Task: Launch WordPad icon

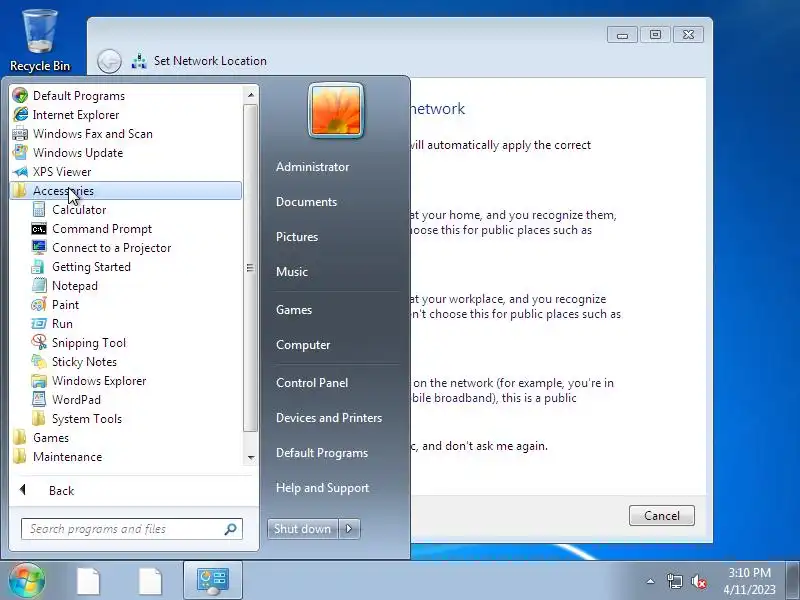Action: (x=39, y=399)
